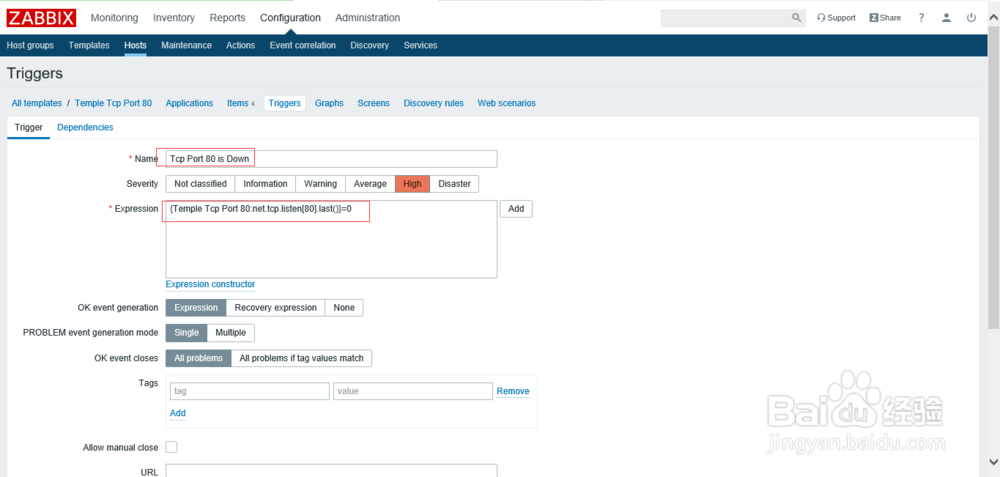The height and width of the screenshot is (477, 1000).
Task: Click All templates breadcrumb link
Action: [36, 103]
